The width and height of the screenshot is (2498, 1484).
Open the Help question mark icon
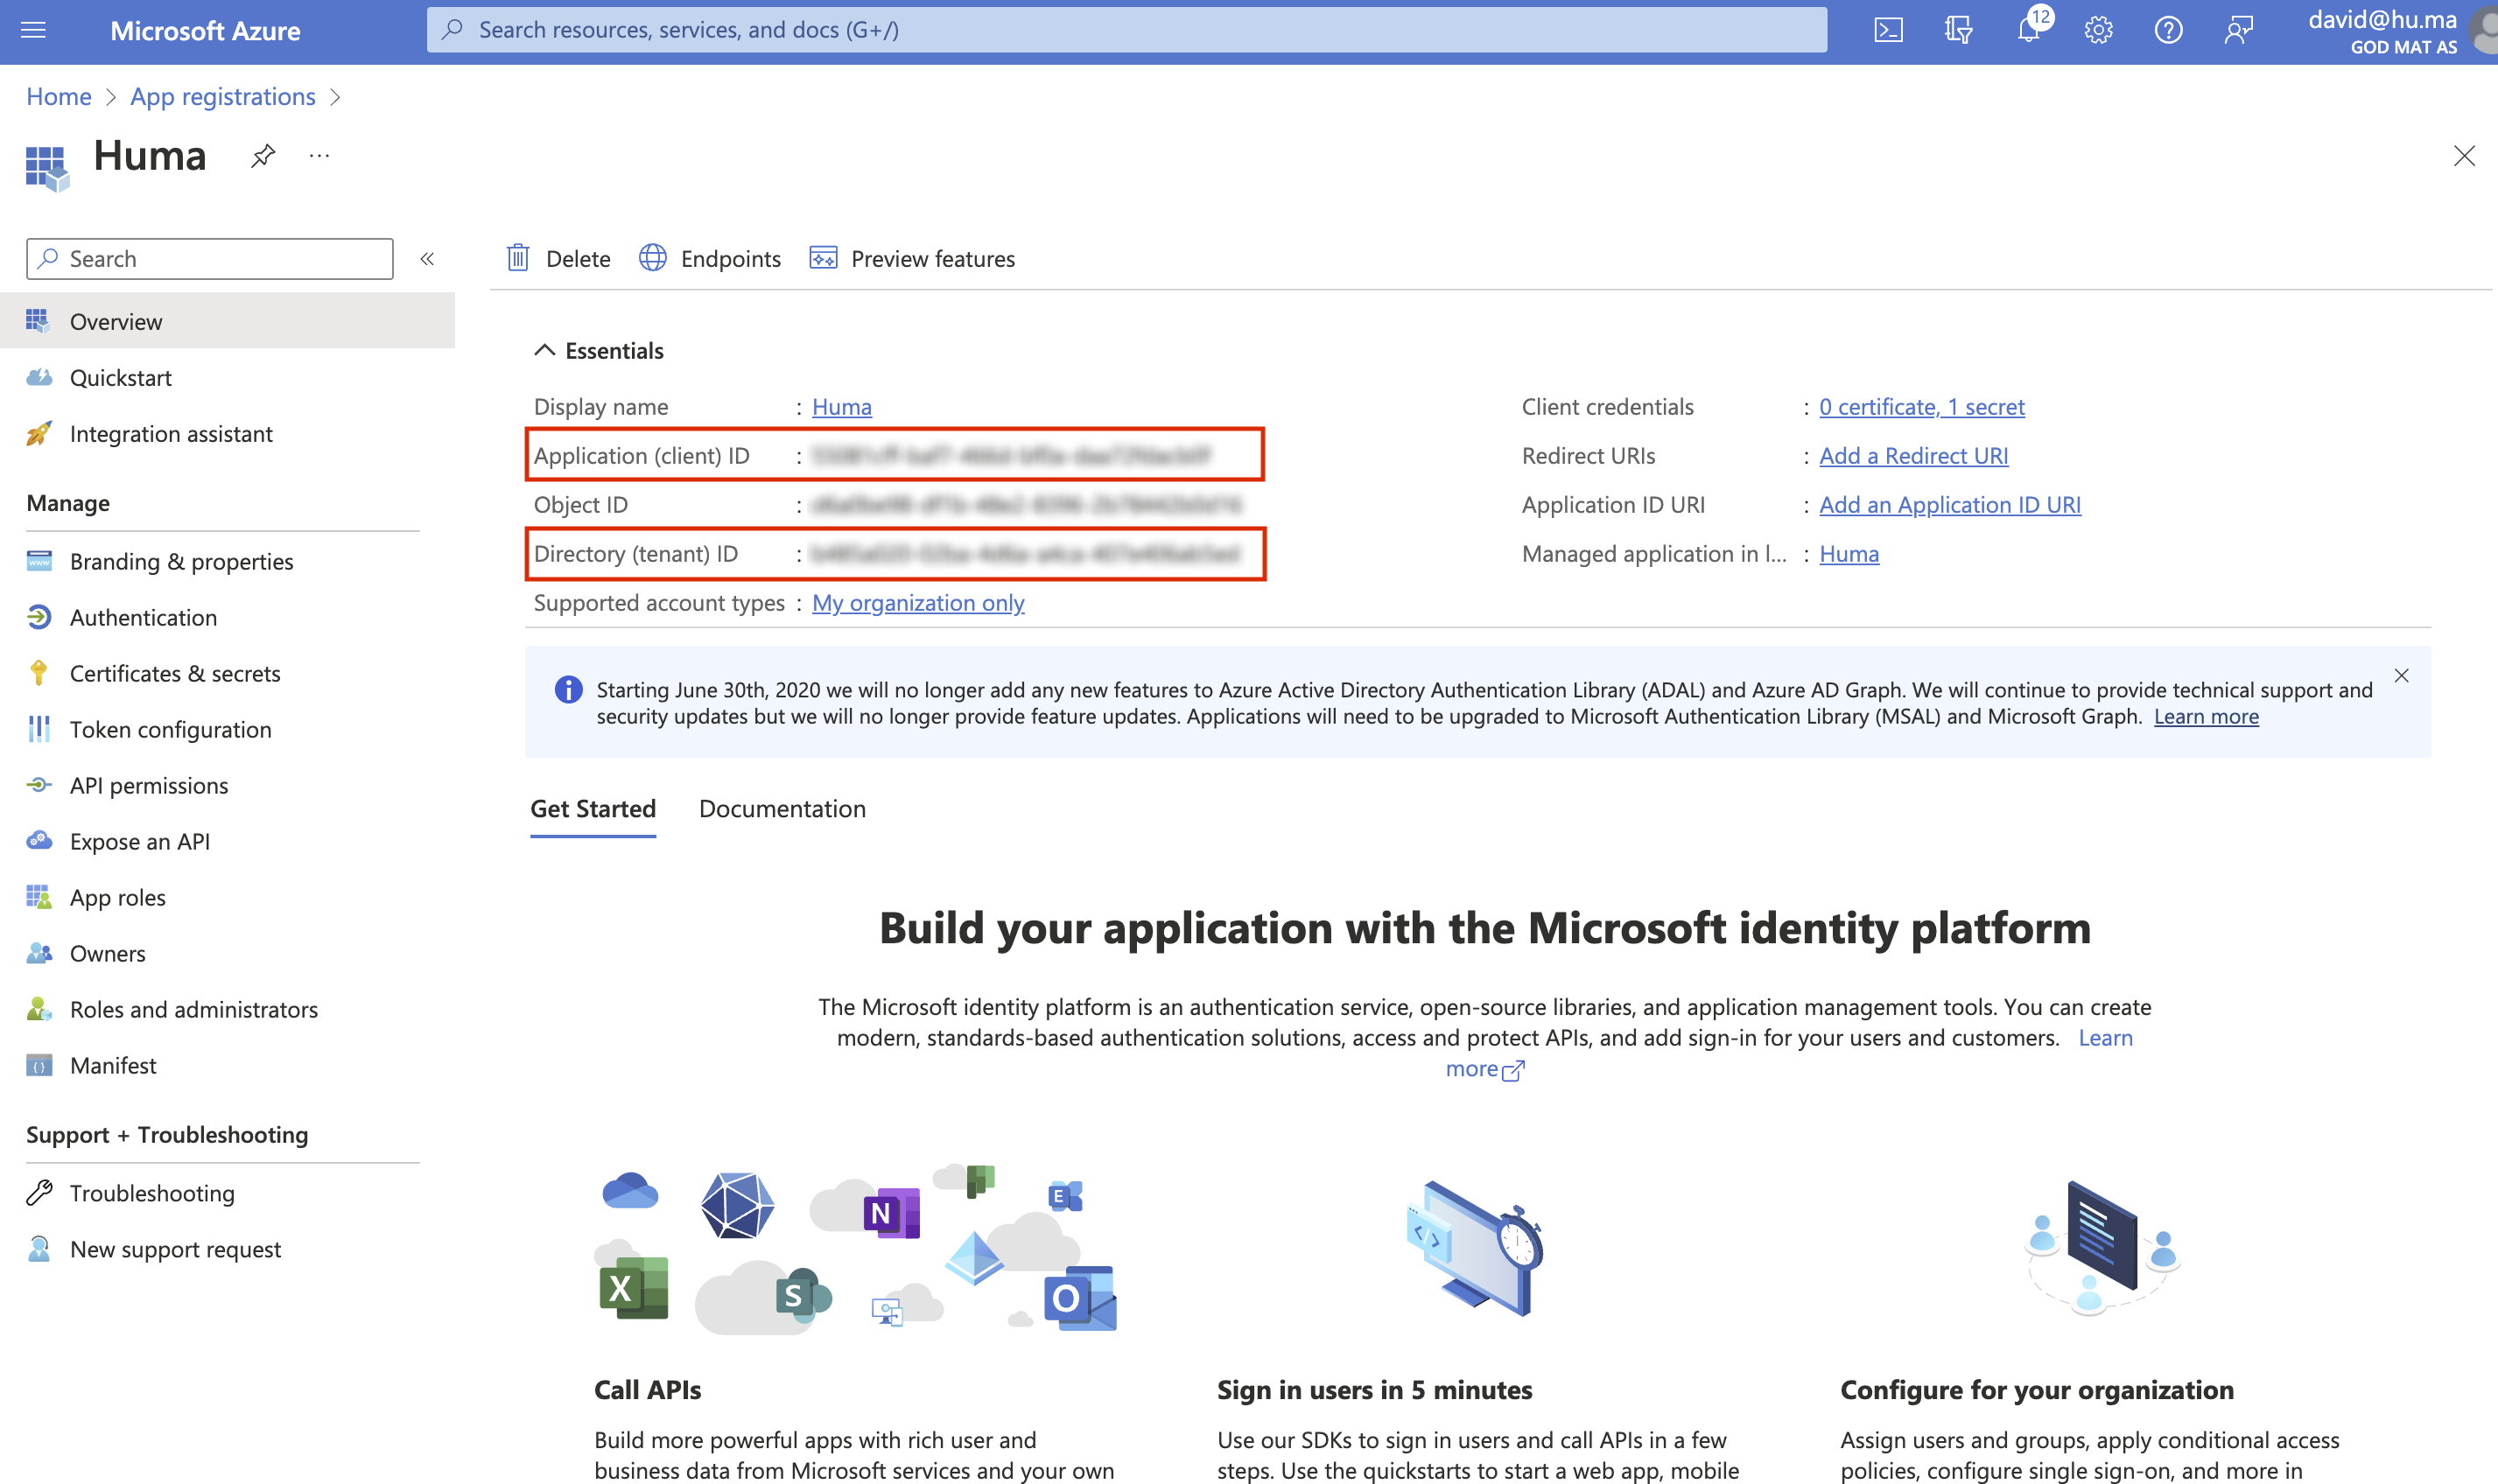(x=2168, y=30)
